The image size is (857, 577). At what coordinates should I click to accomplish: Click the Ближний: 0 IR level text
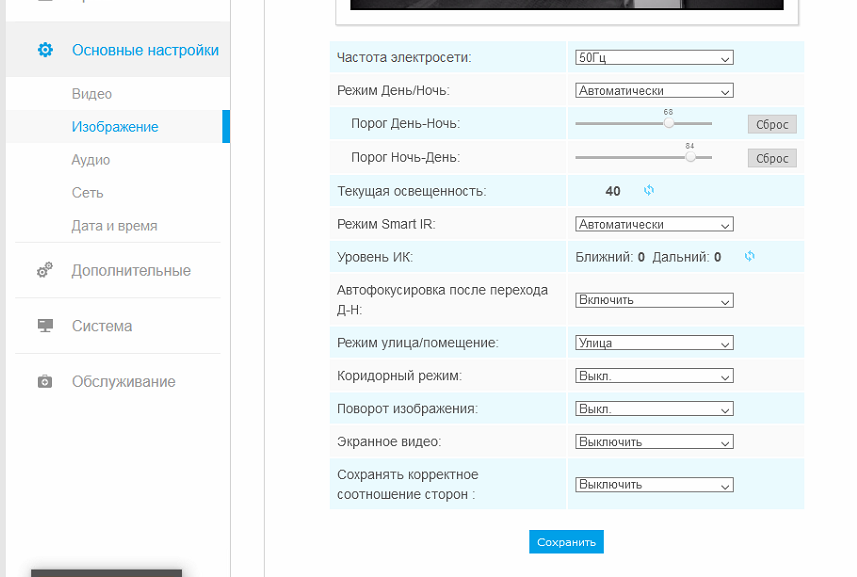(610, 257)
